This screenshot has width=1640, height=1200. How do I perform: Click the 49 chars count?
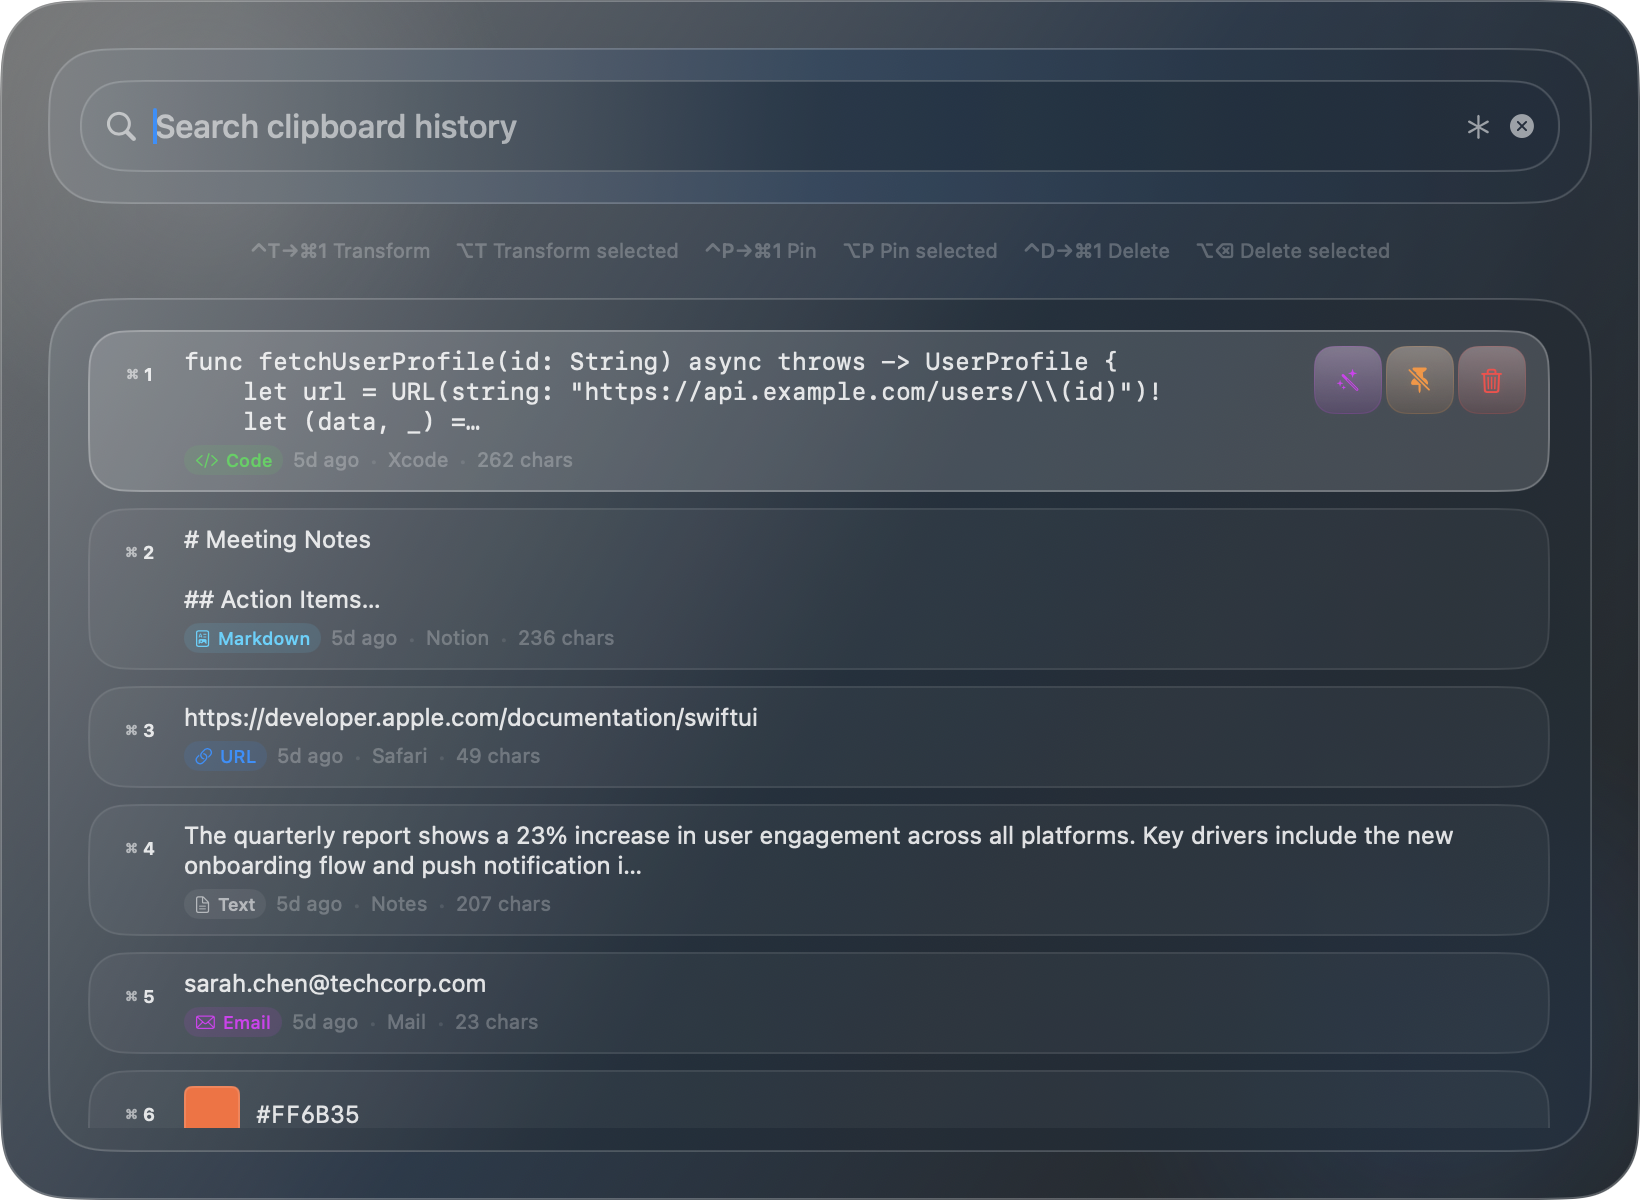coord(498,756)
